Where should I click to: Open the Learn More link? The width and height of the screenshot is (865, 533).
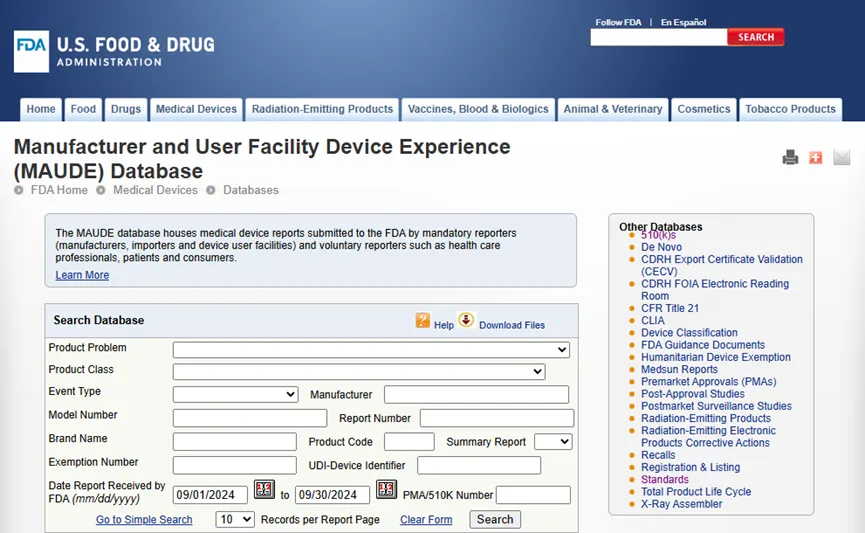point(82,275)
